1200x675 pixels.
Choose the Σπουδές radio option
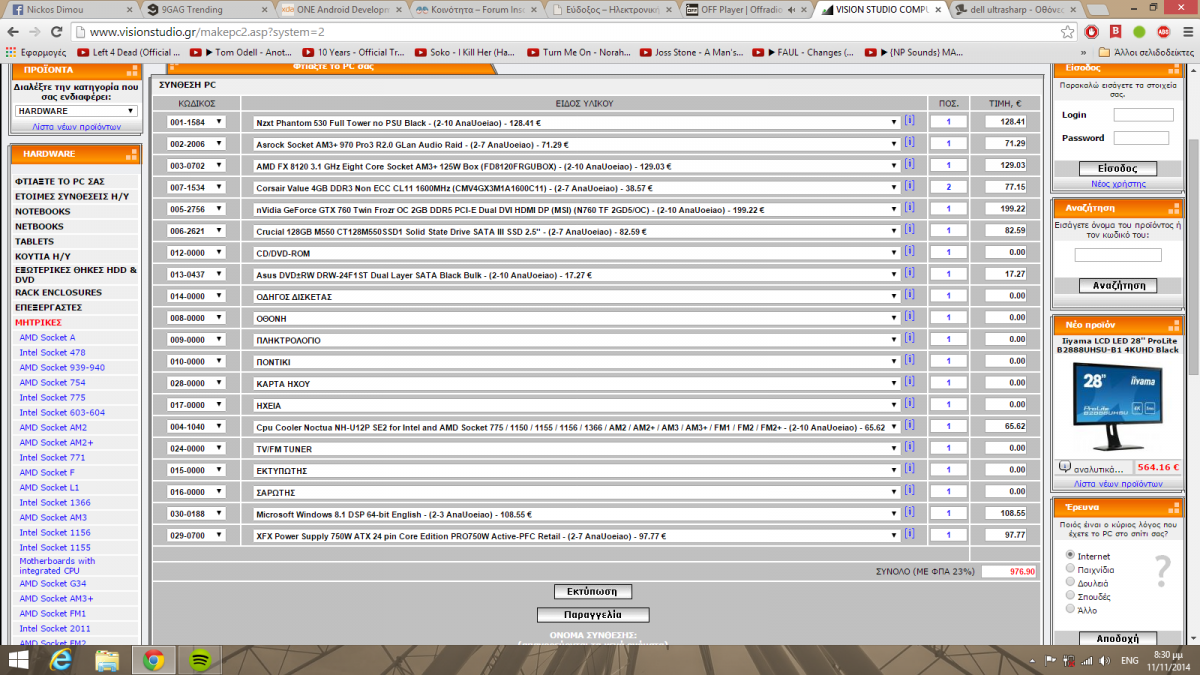pos(1071,595)
